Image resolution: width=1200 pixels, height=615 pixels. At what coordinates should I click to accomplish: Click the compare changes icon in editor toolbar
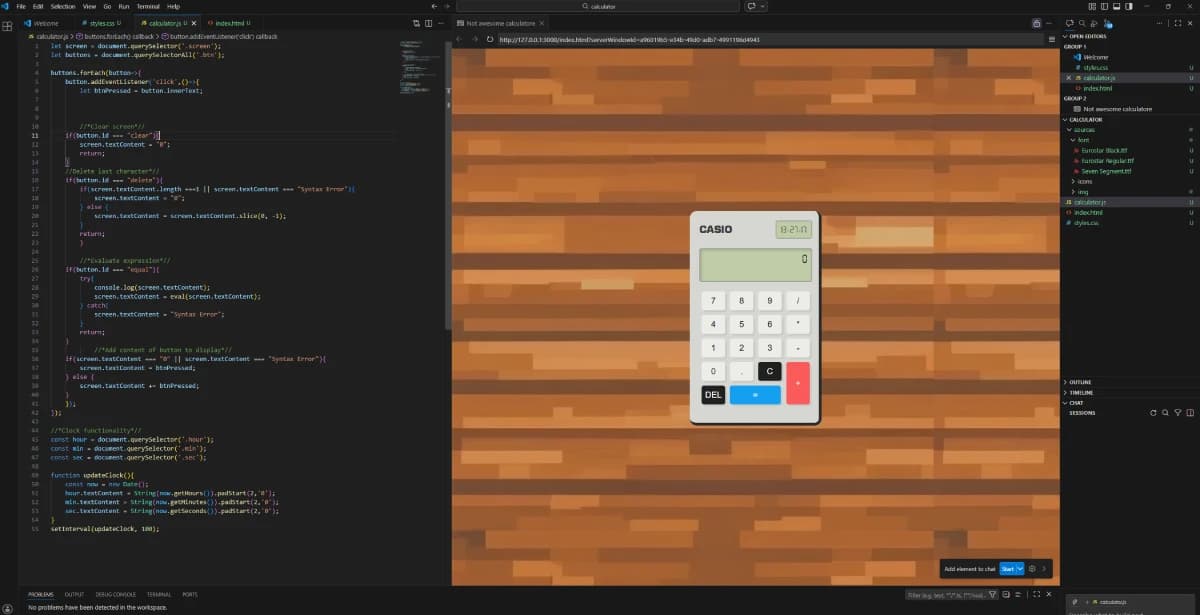click(416, 22)
